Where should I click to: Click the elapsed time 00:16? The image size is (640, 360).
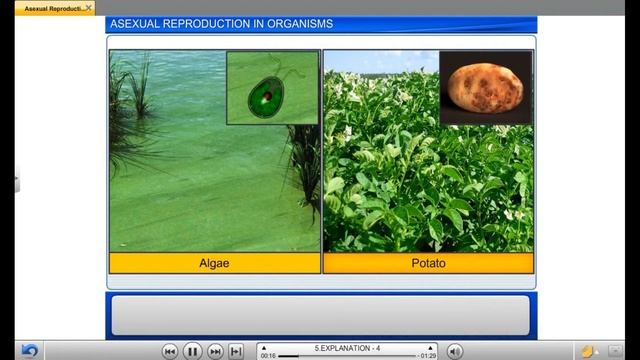268,356
